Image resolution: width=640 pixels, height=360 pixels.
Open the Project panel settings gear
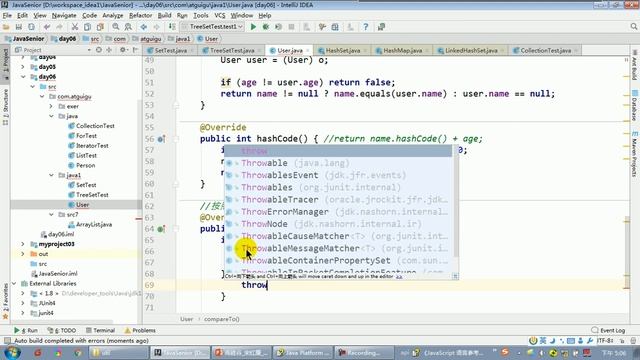coord(122,50)
